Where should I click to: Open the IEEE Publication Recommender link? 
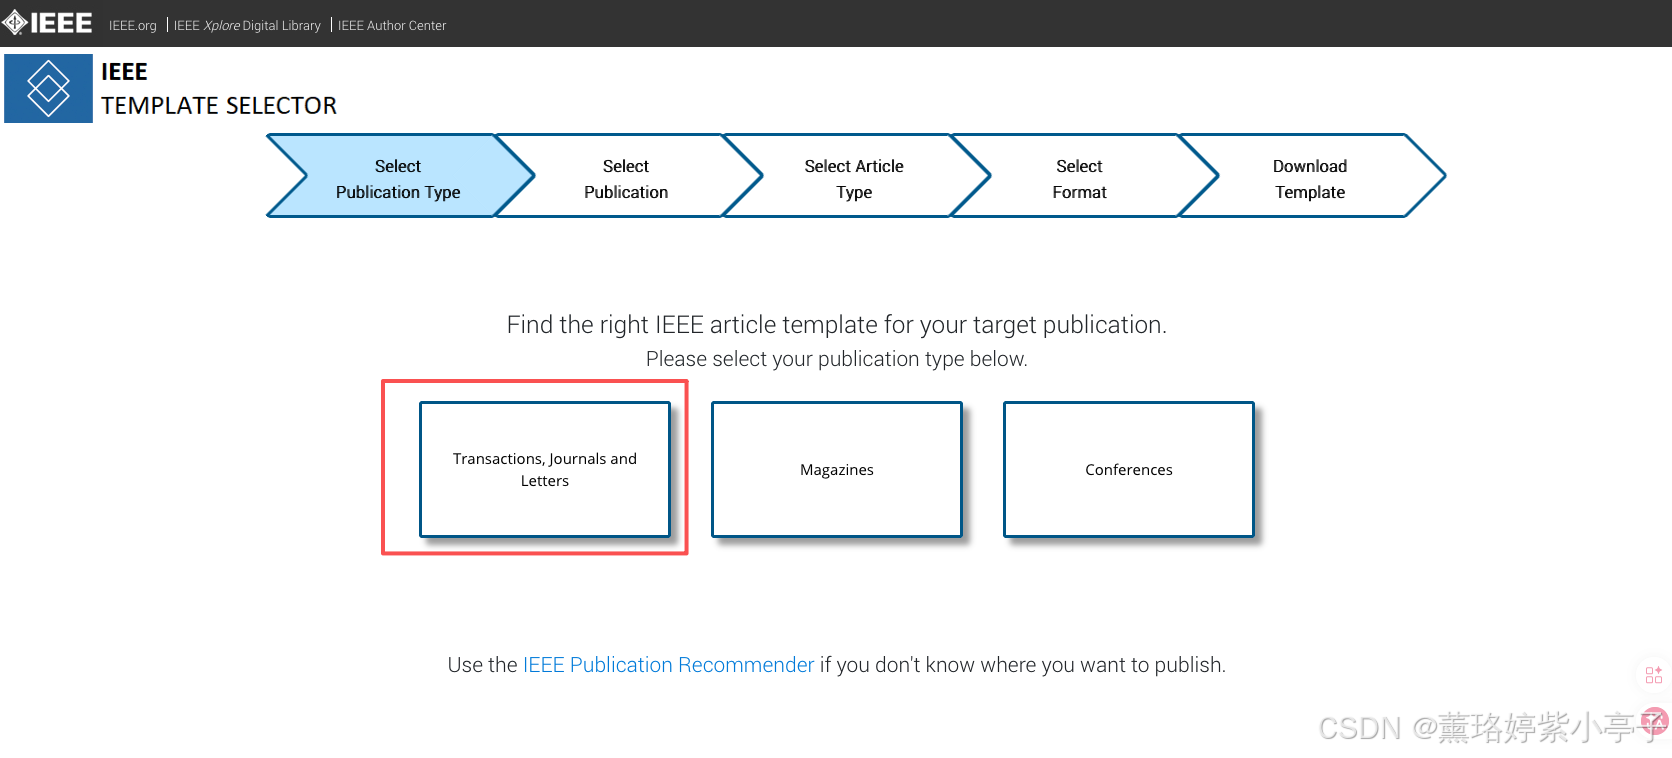coord(668,665)
